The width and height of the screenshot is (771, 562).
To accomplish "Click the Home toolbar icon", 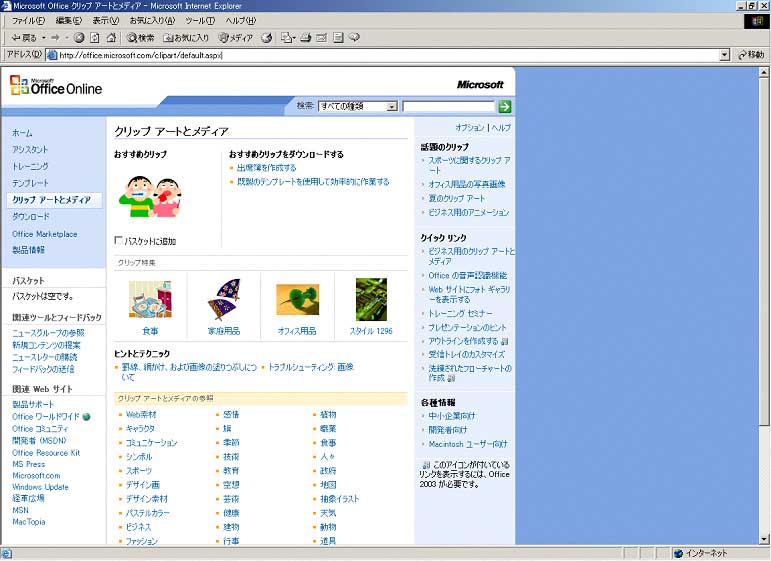I will pyautogui.click(x=112, y=37).
